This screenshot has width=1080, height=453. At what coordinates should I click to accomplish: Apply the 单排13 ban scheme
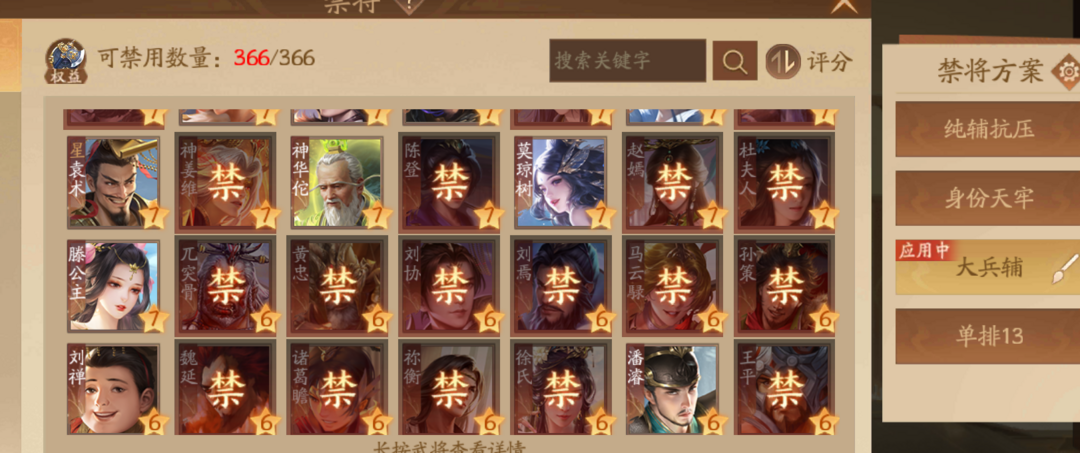(989, 336)
